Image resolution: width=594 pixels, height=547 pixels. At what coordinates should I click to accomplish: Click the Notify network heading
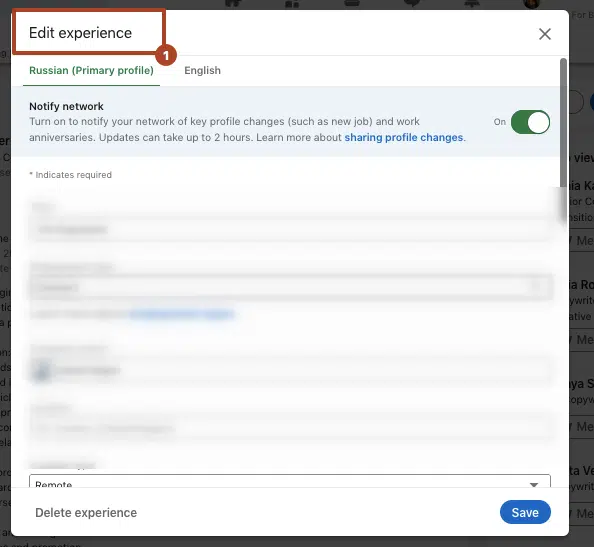[66, 106]
